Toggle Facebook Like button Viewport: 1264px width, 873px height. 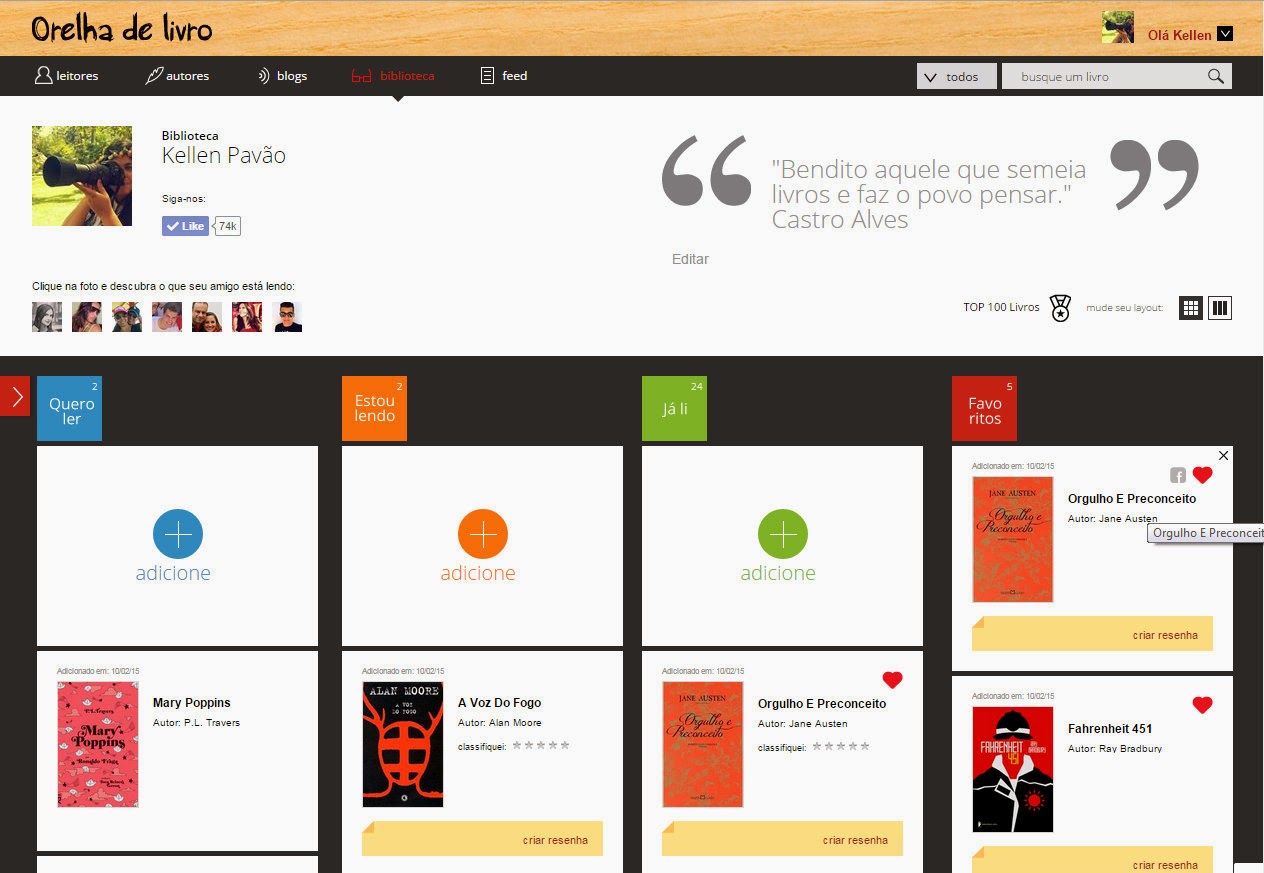[x=186, y=226]
